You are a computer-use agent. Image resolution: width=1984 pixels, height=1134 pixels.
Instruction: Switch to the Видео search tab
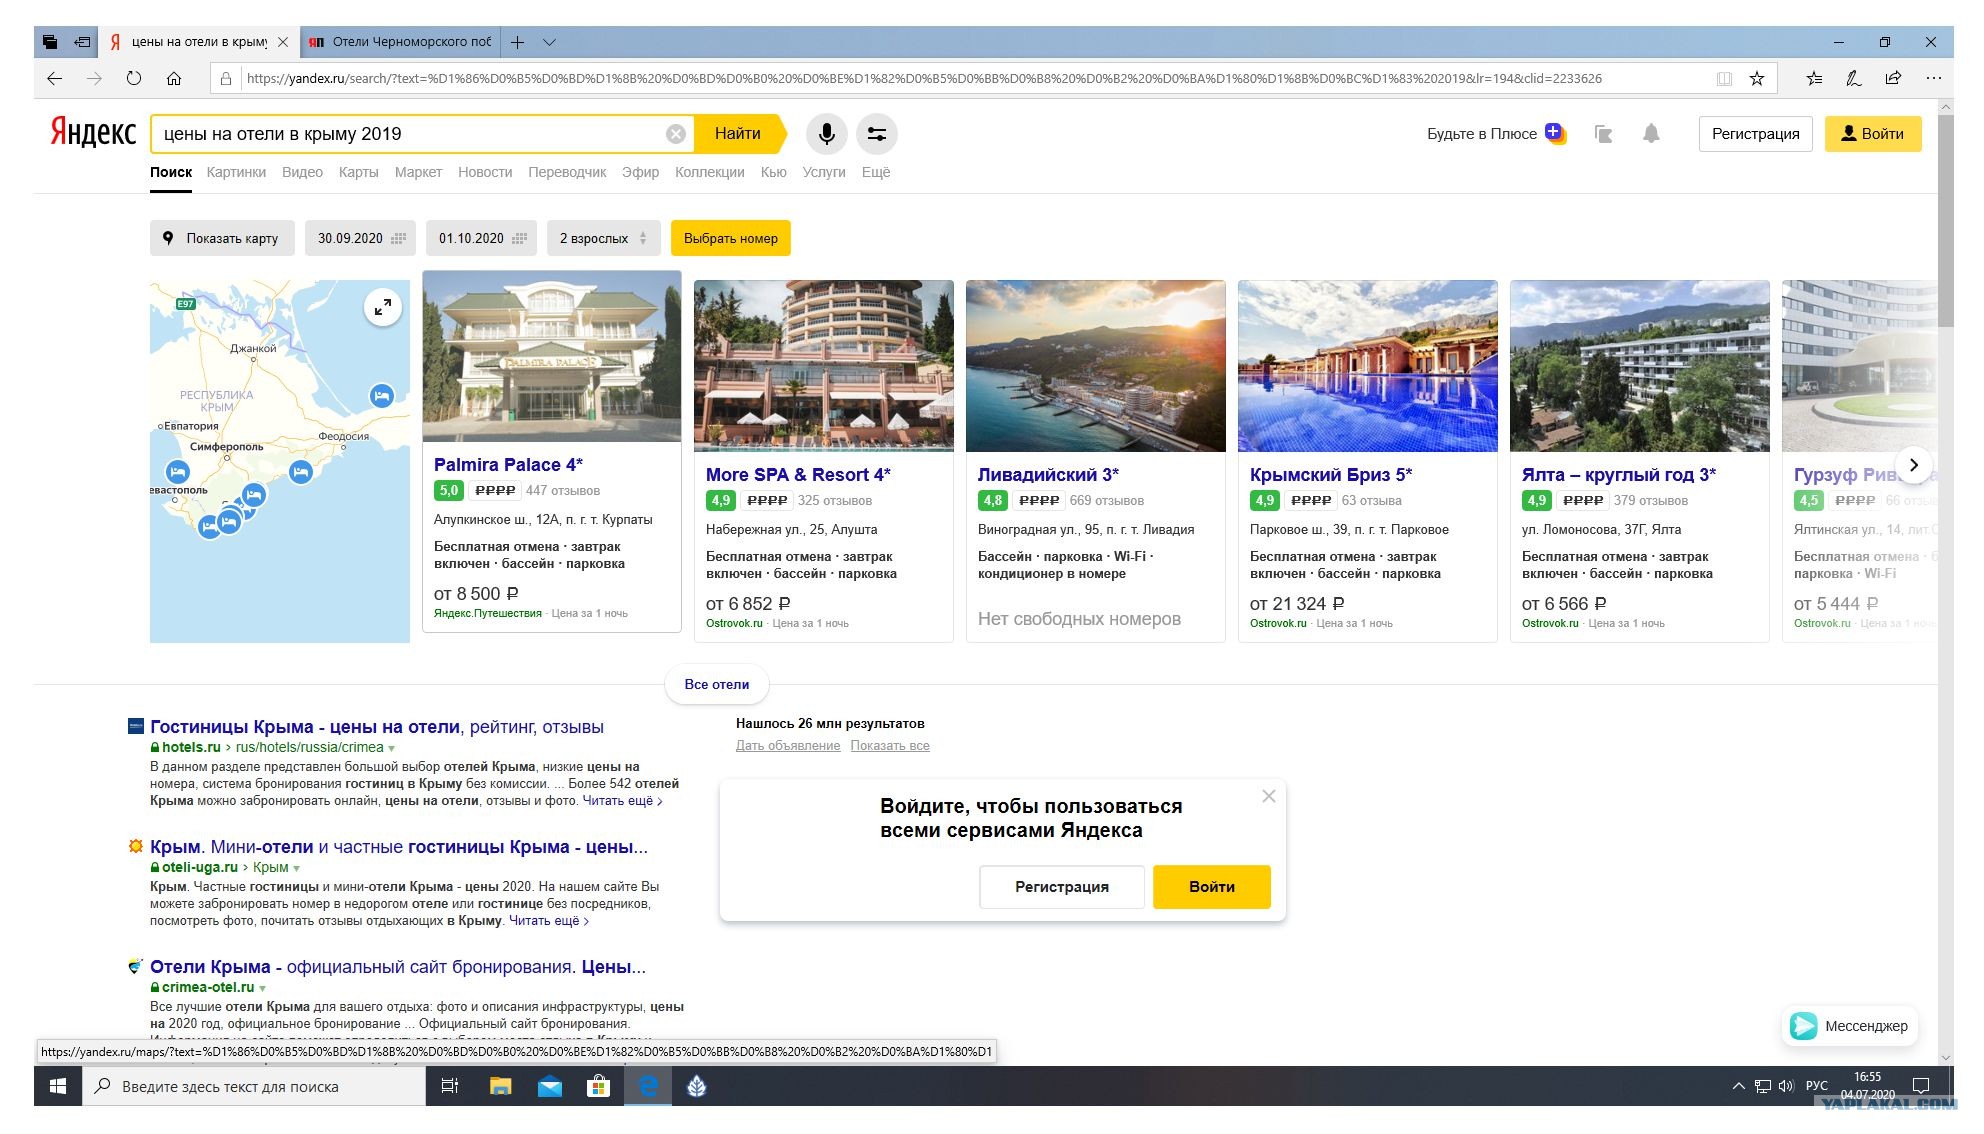point(302,172)
